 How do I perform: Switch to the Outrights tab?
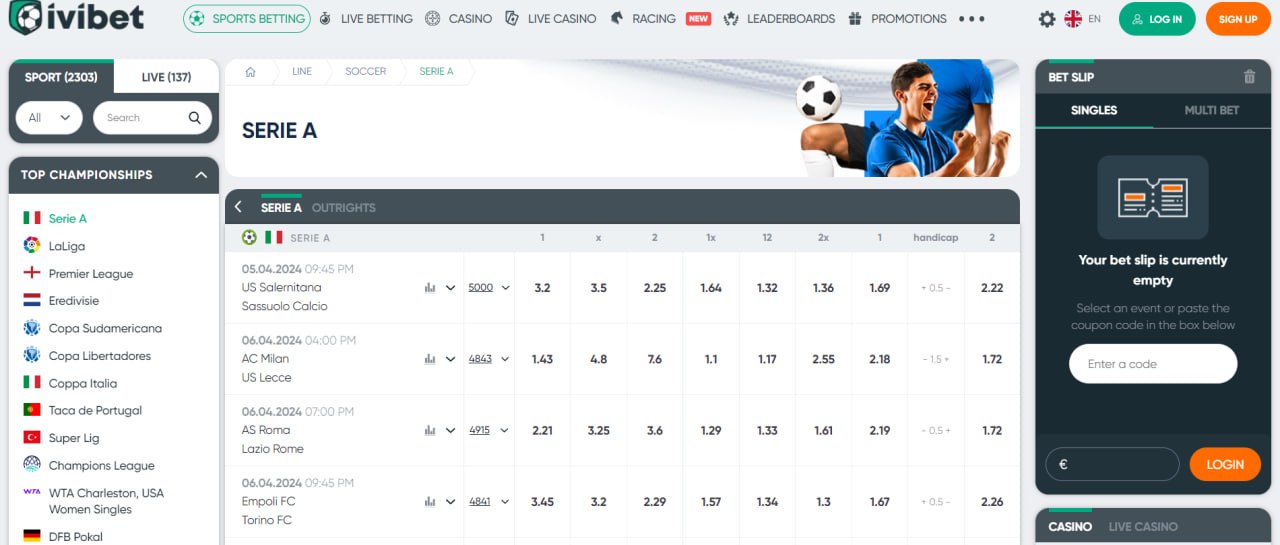344,208
